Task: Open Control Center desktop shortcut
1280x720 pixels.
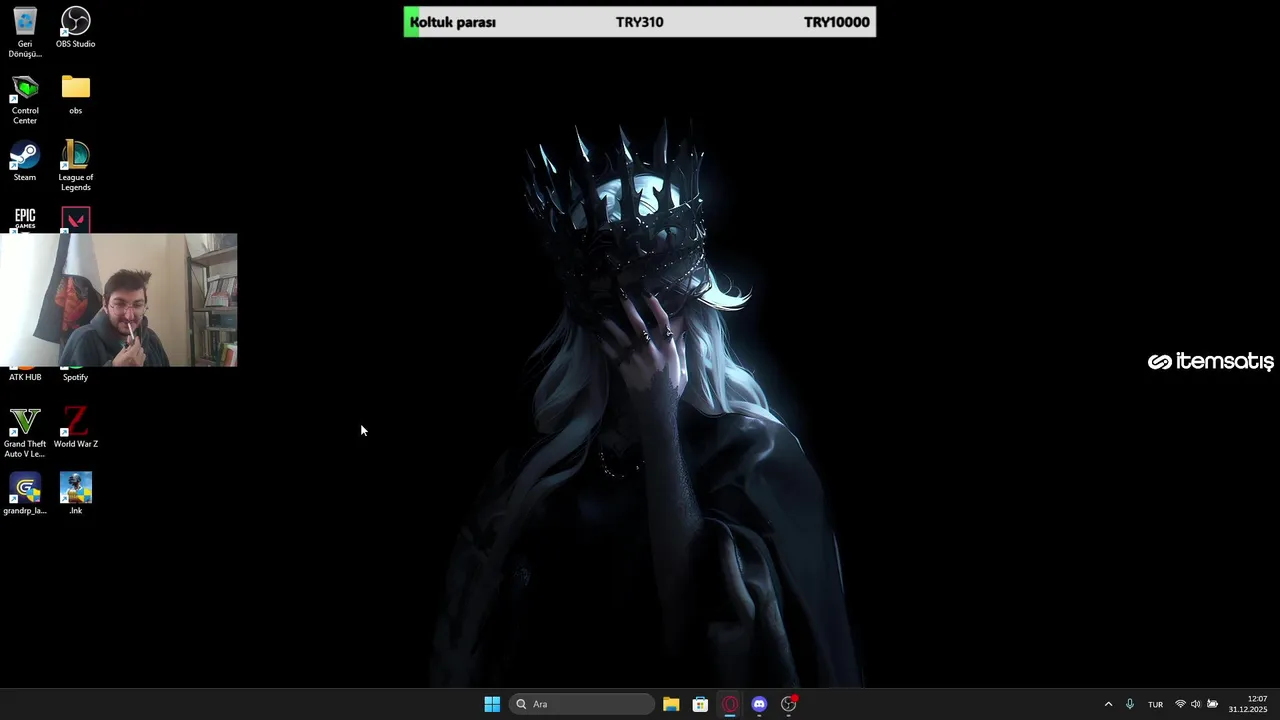Action: point(25,99)
